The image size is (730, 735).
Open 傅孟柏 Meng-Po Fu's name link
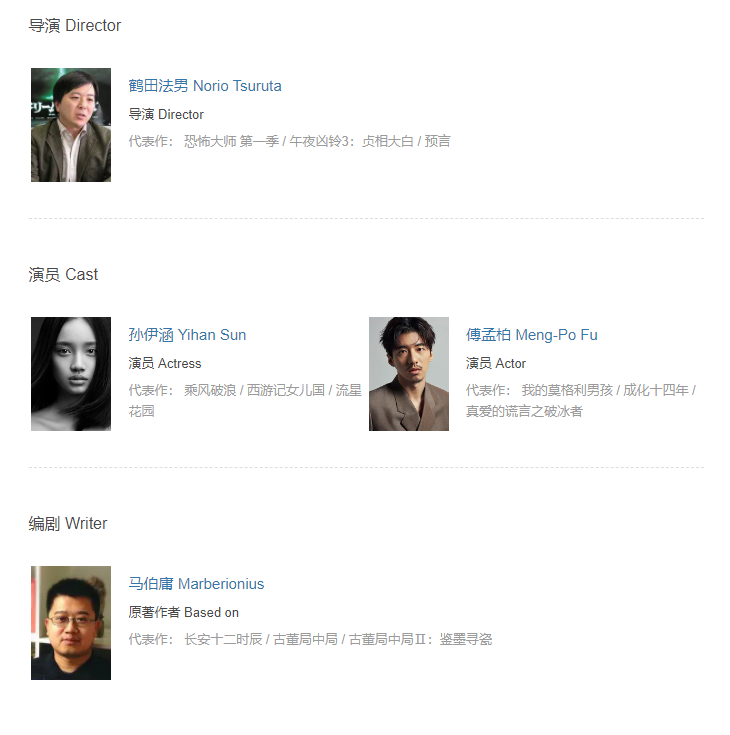(x=532, y=335)
